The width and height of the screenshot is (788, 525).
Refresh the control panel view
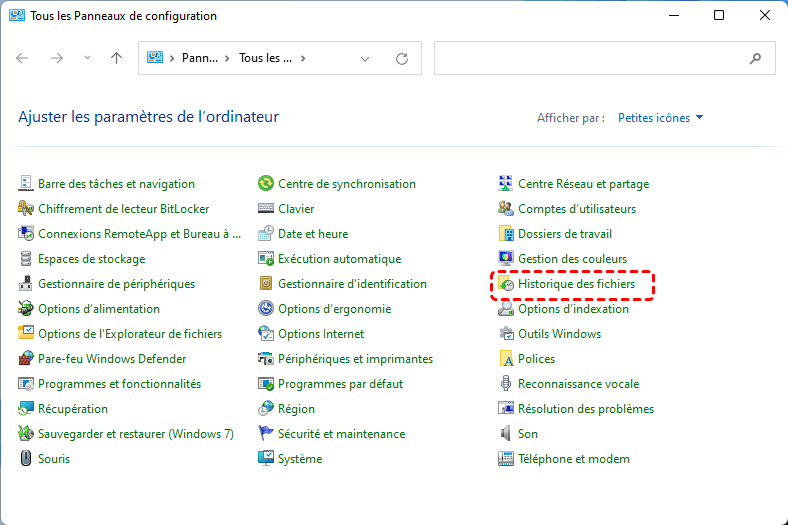[402, 59]
